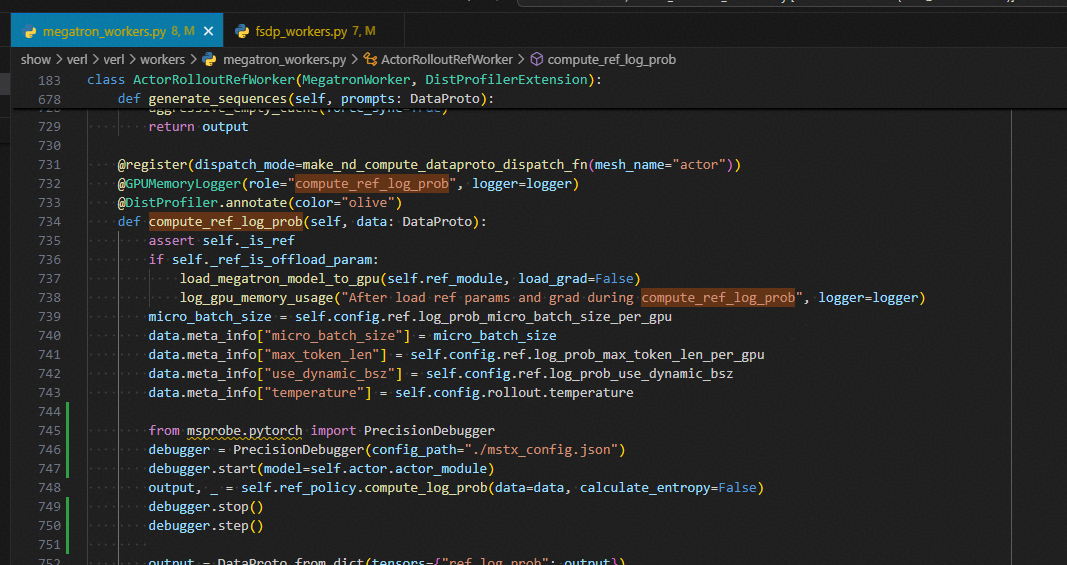Image resolution: width=1067 pixels, height=565 pixels.
Task: Click compute_ref_log_prob function name on line 734
Action: click(x=225, y=221)
